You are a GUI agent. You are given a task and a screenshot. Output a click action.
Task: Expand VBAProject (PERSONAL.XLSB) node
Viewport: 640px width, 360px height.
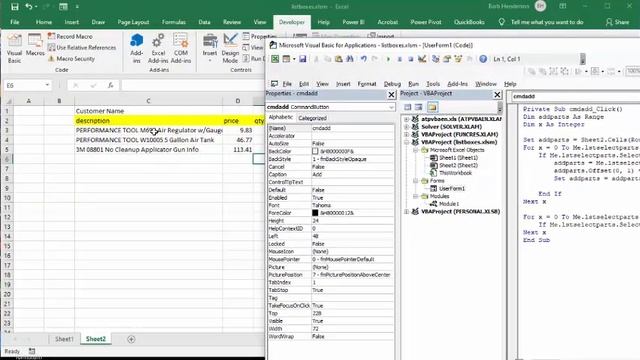(407, 211)
